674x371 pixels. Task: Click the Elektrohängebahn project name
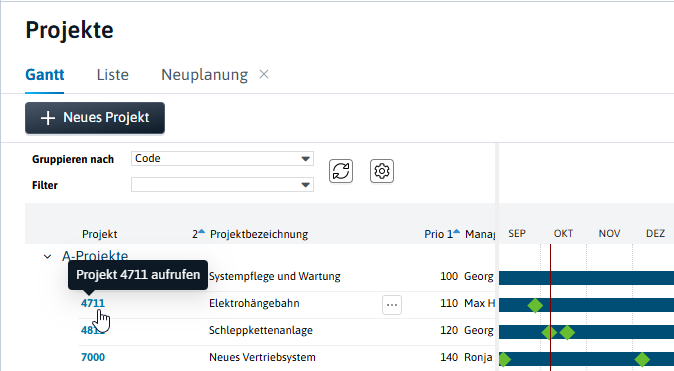(254, 303)
